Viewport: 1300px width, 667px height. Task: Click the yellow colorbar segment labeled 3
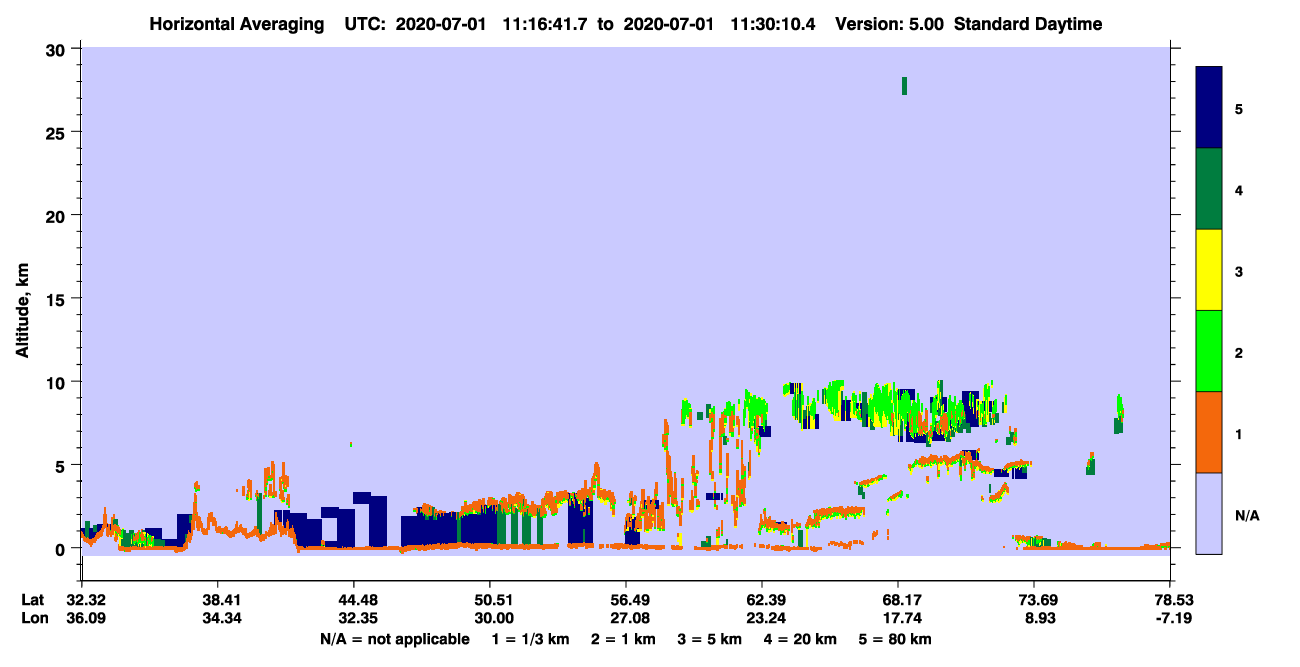pos(1209,270)
